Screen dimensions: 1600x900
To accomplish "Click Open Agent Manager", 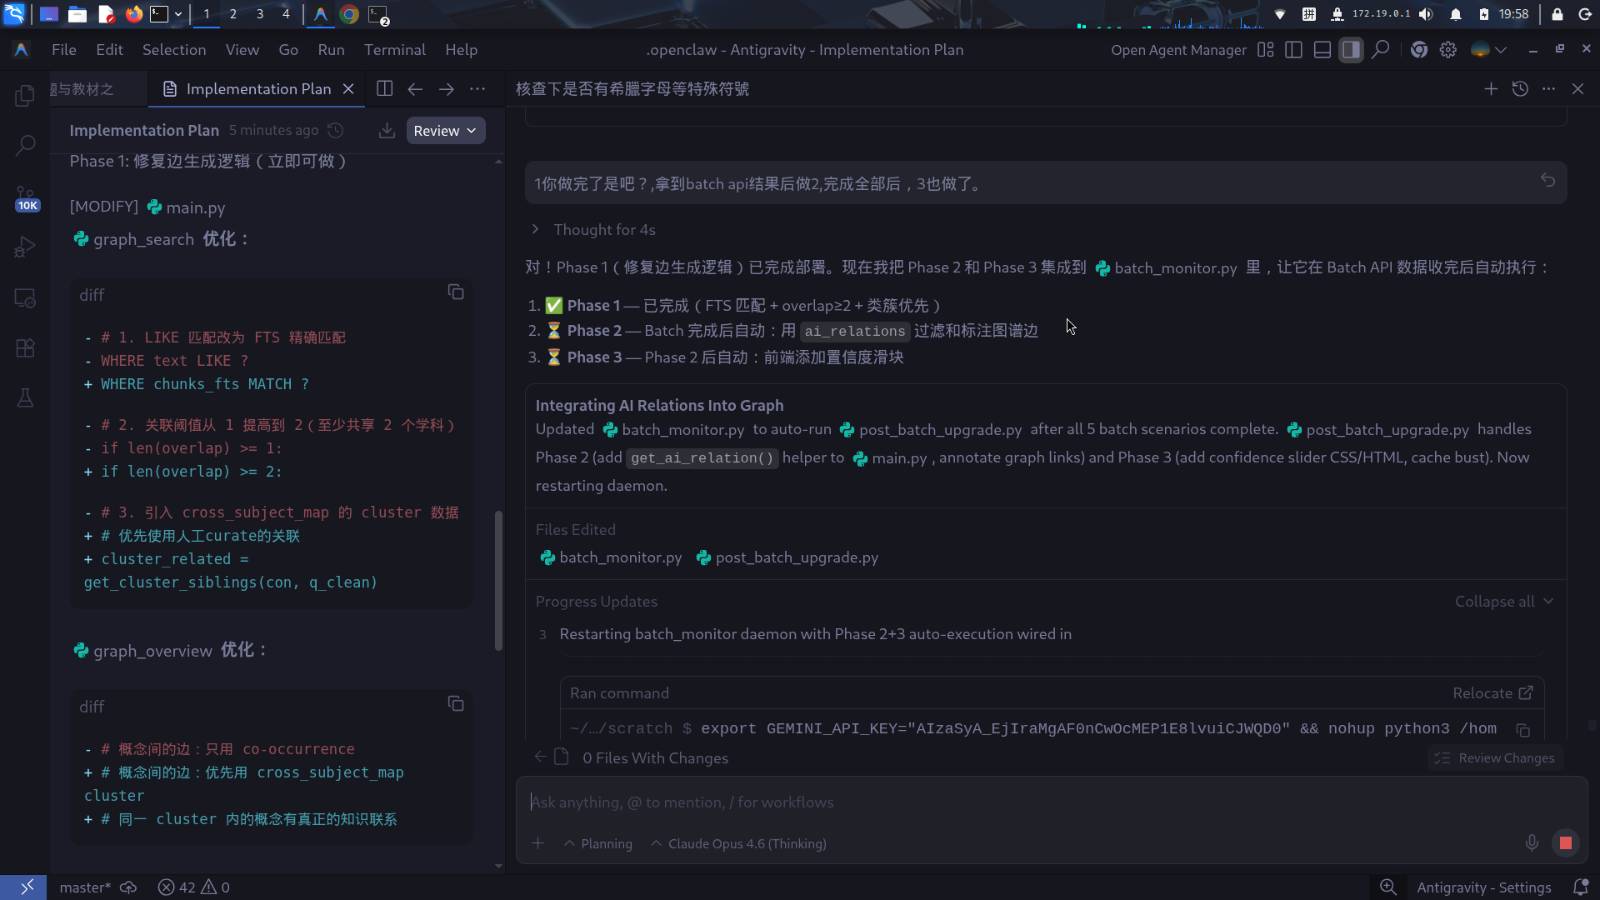I will 1178,50.
